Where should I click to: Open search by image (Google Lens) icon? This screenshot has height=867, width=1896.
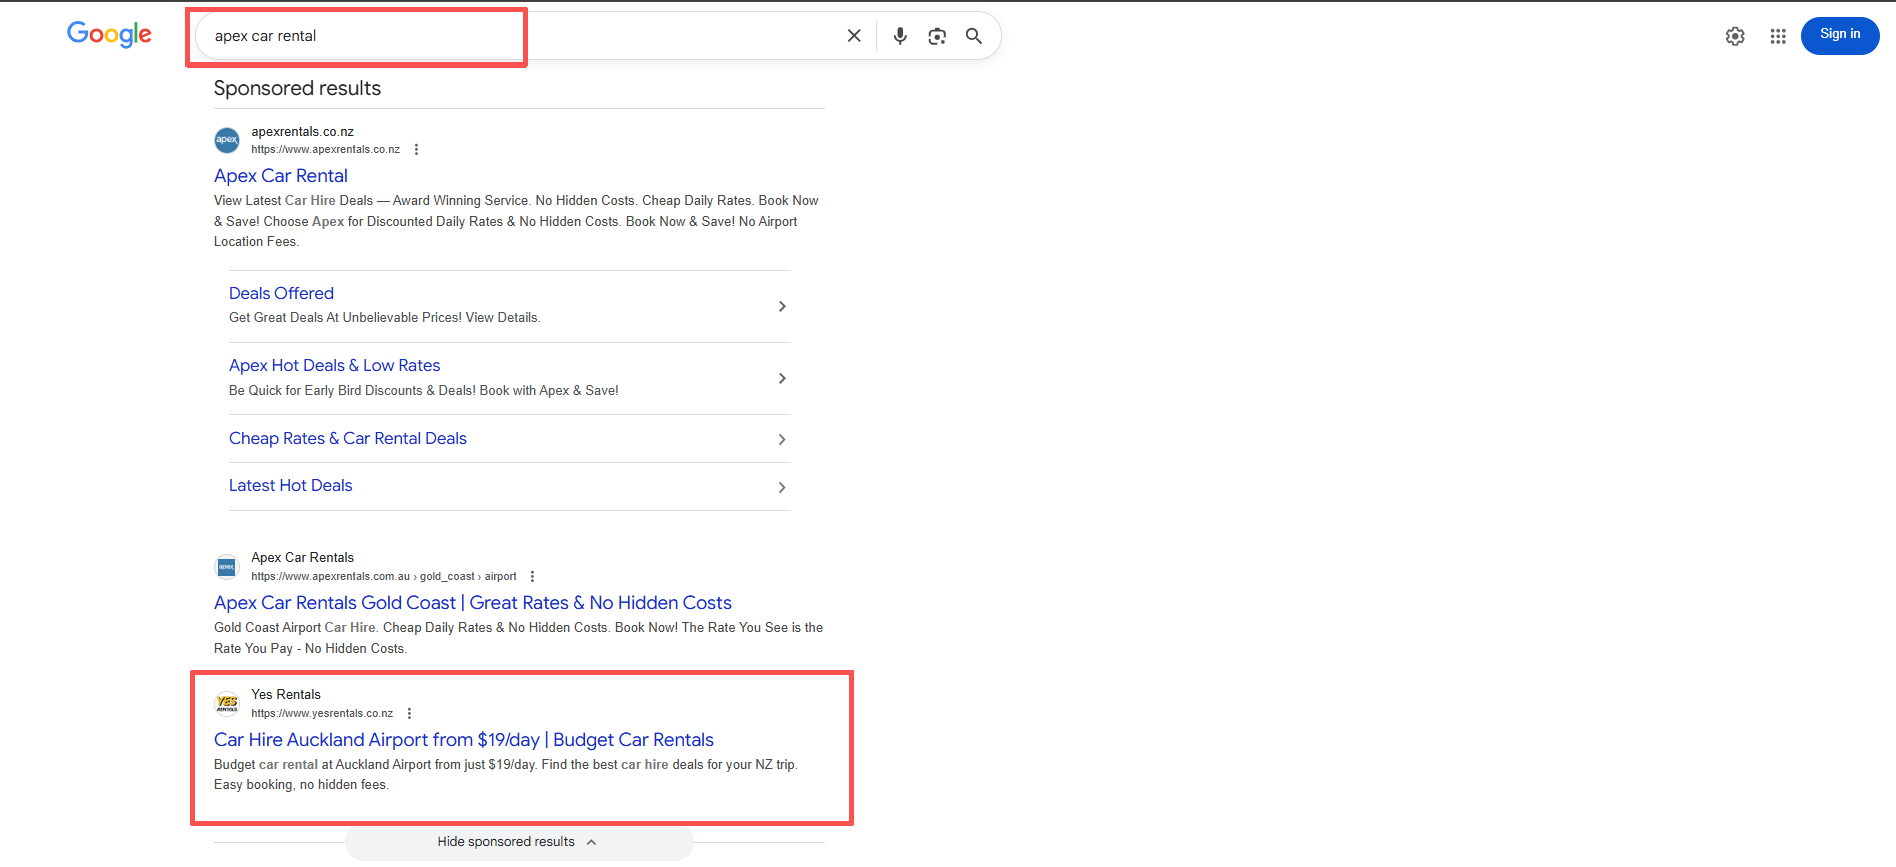click(937, 36)
